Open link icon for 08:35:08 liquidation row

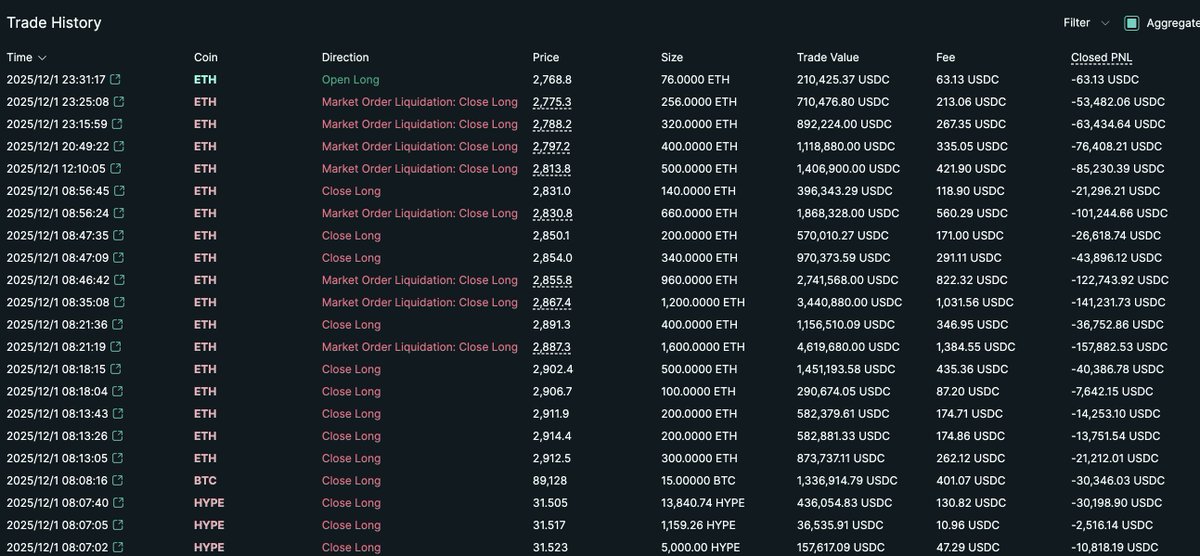118,302
